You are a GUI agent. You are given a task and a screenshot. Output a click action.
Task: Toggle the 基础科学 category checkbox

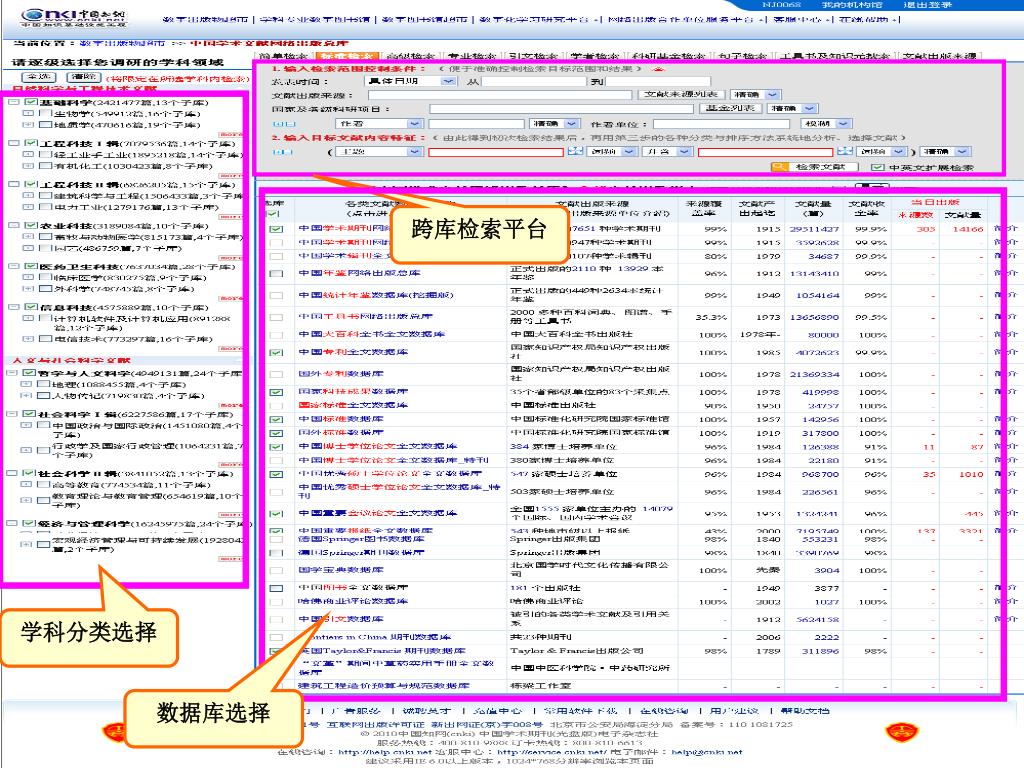click(30, 102)
